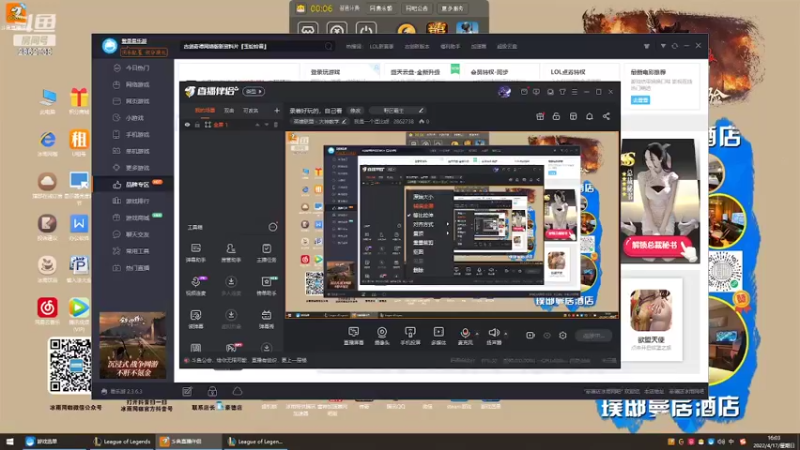
Task: Add the camera (摄像头) source
Action: (382, 336)
